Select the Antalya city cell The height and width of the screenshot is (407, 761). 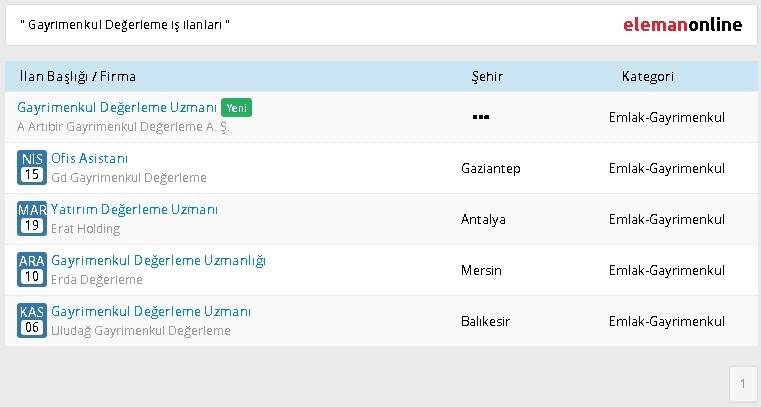coord(483,219)
